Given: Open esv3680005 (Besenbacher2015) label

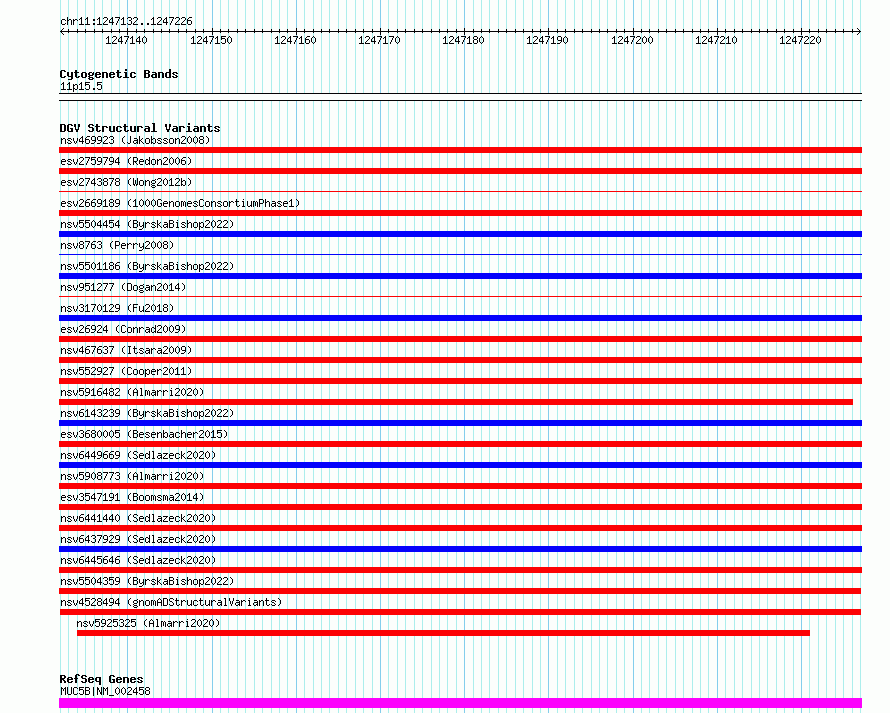Looking at the screenshot, I should coord(144,434).
